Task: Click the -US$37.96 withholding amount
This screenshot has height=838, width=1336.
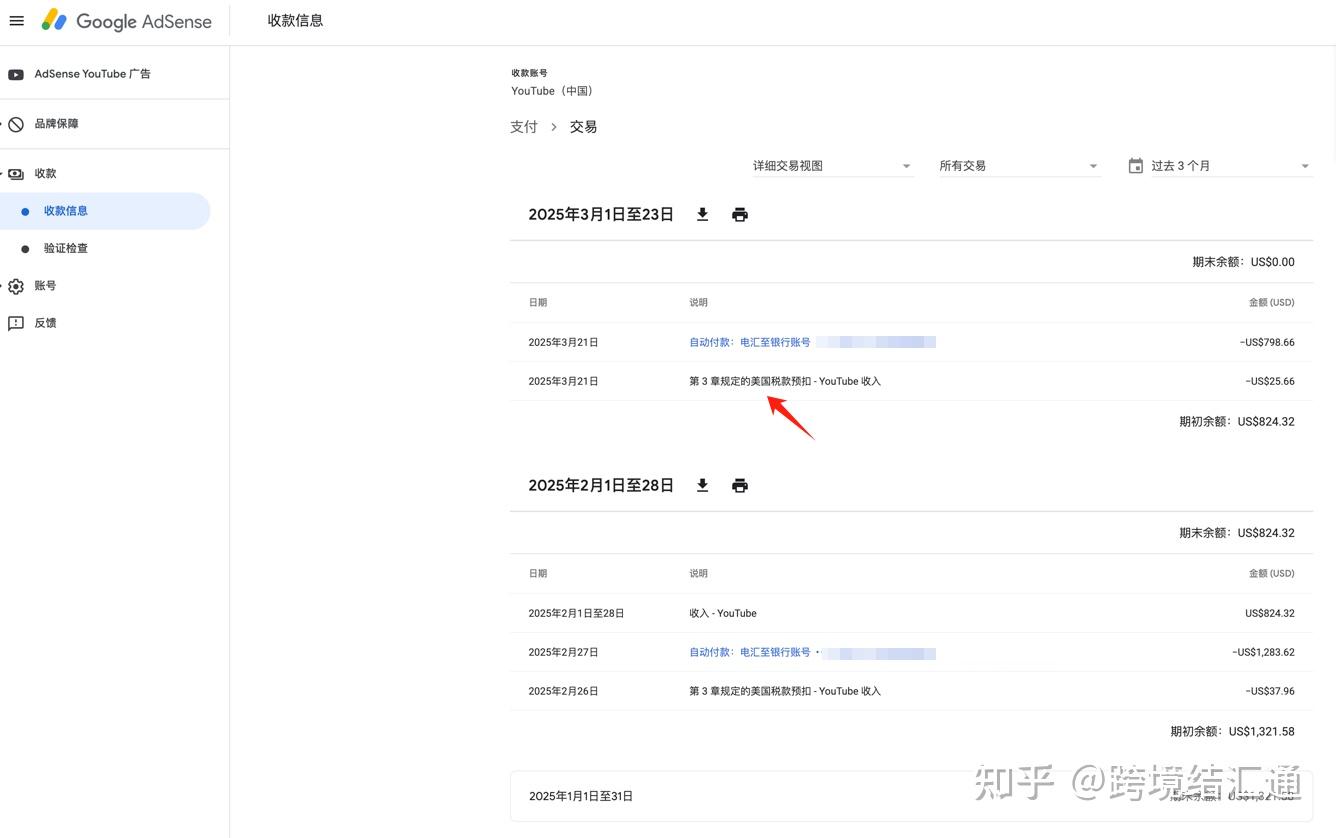Action: [1270, 692]
